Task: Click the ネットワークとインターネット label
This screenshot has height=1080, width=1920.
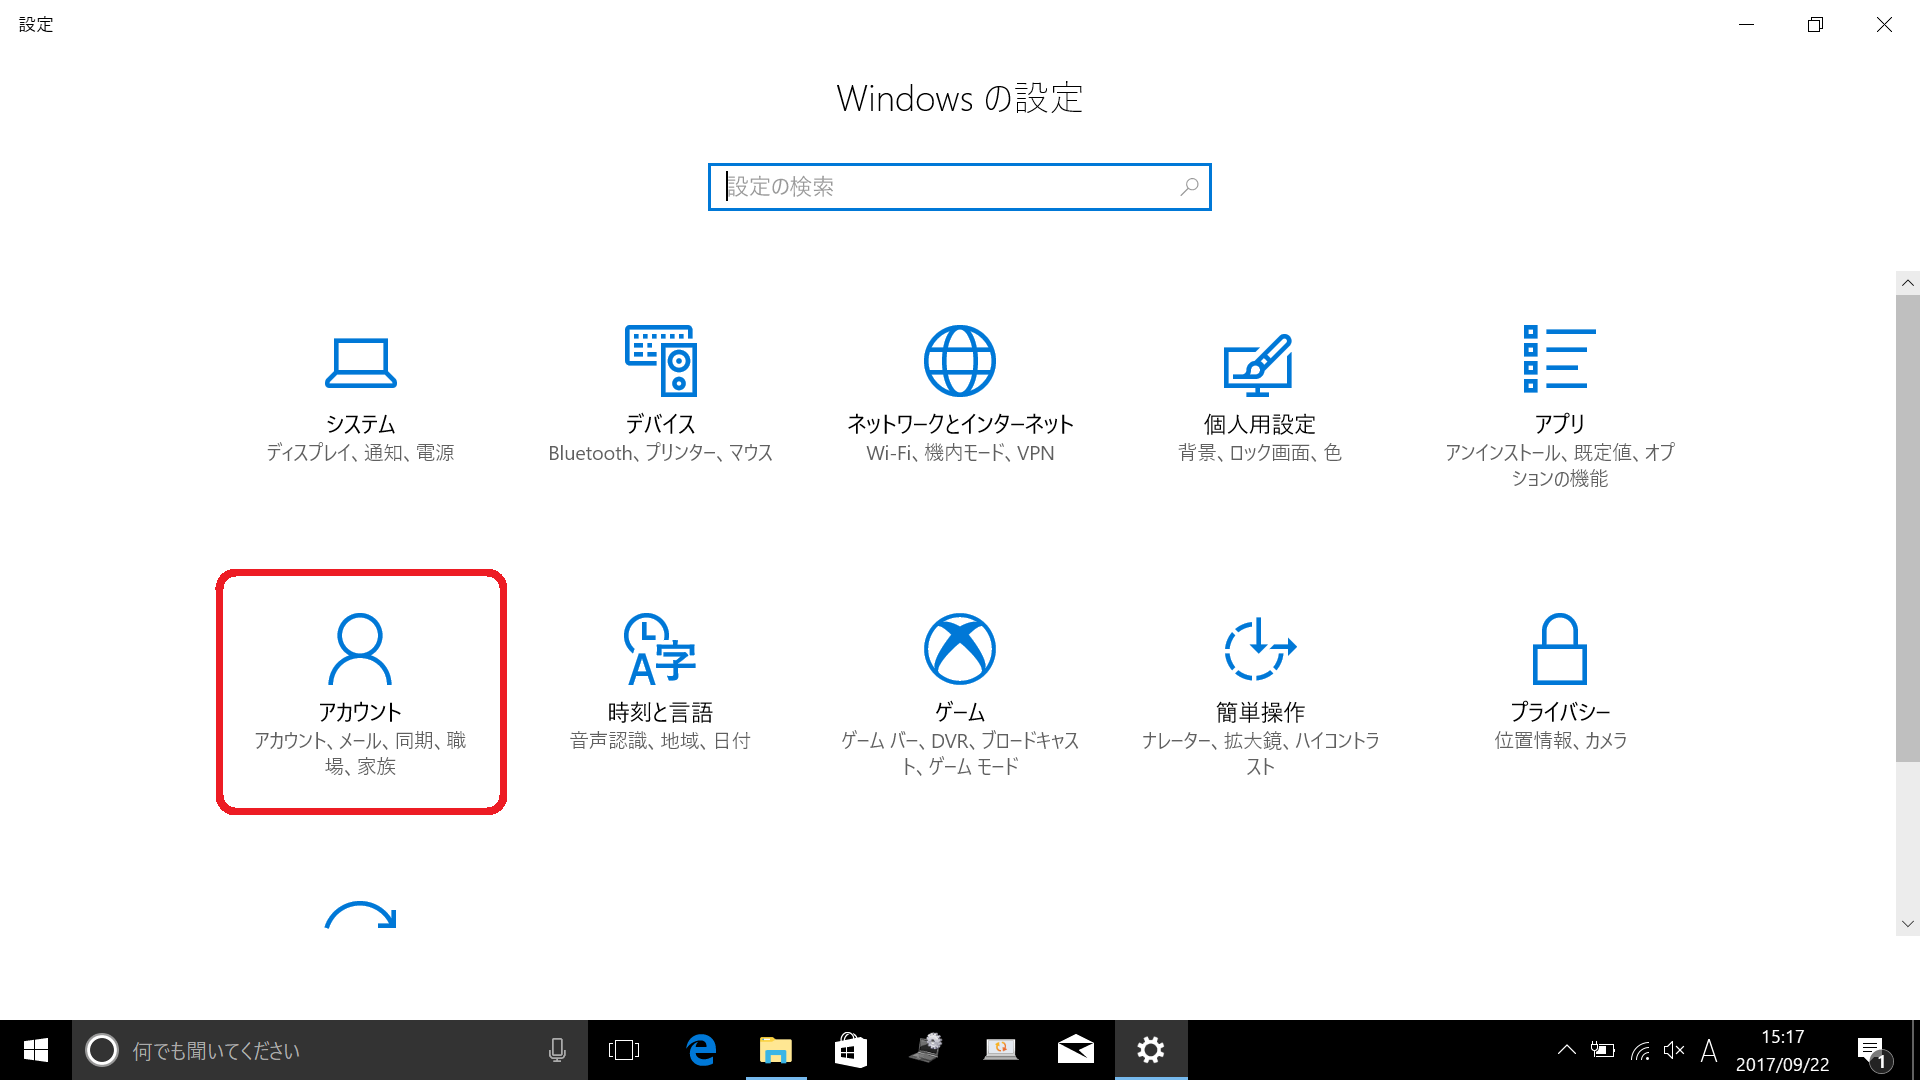Action: click(960, 424)
